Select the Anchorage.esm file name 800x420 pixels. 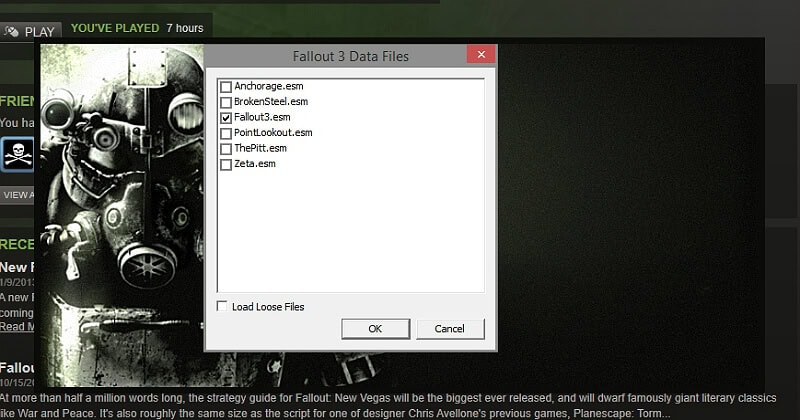click(x=269, y=86)
